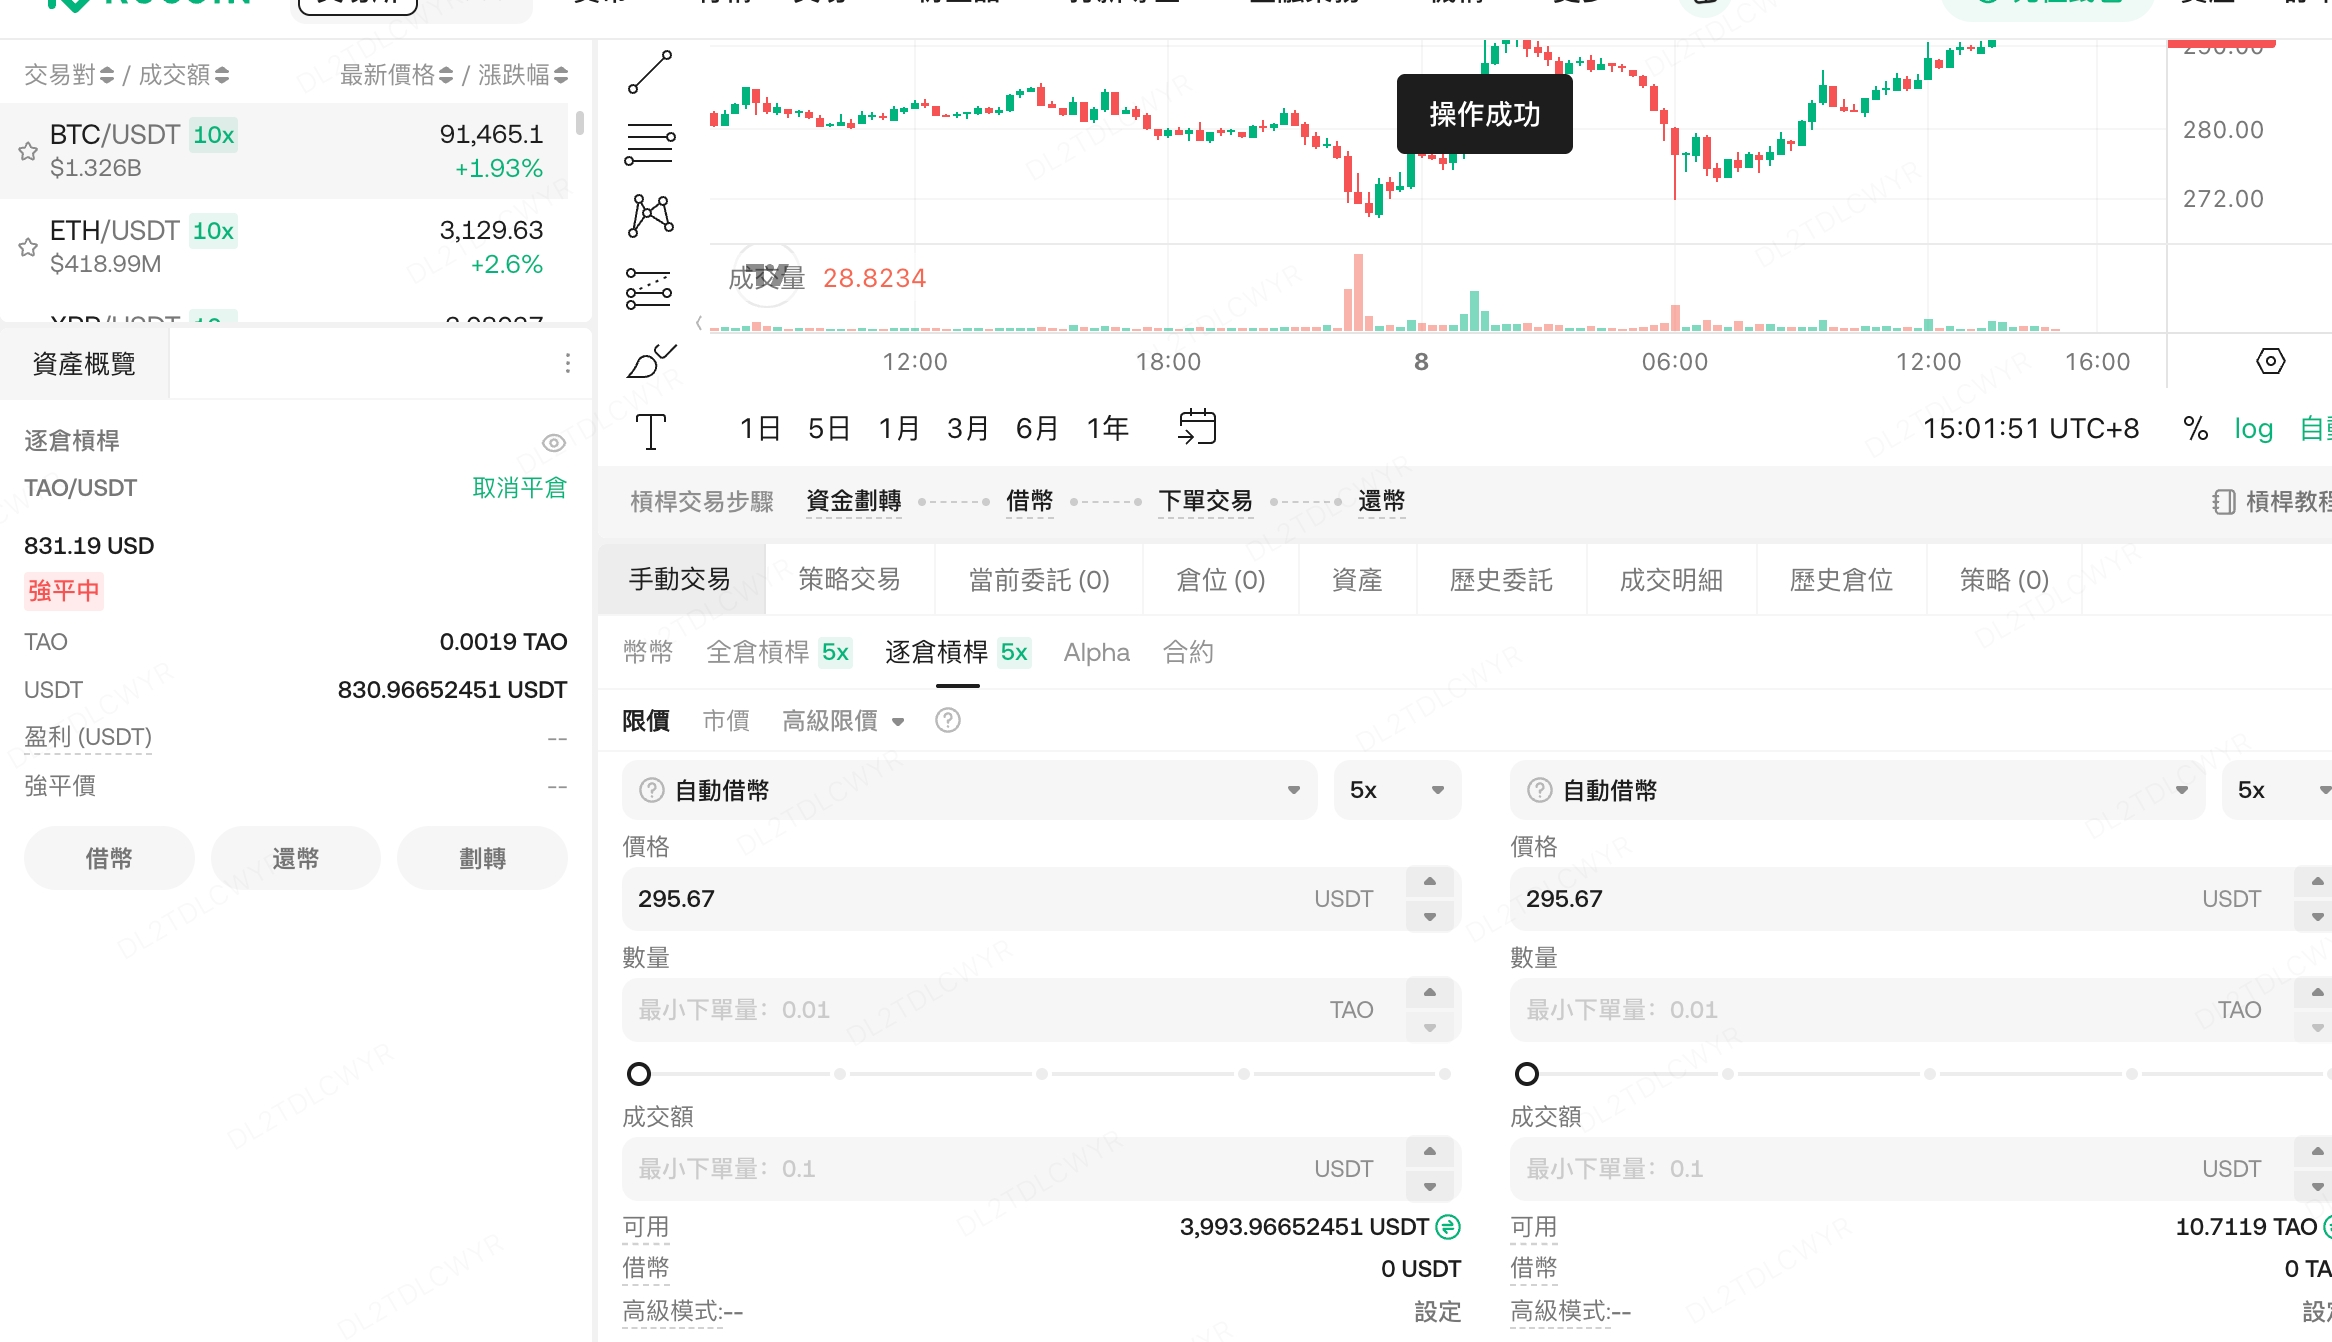Choose the pattern drawing tool
Viewport: 2332px width, 1342px height.
tap(650, 215)
